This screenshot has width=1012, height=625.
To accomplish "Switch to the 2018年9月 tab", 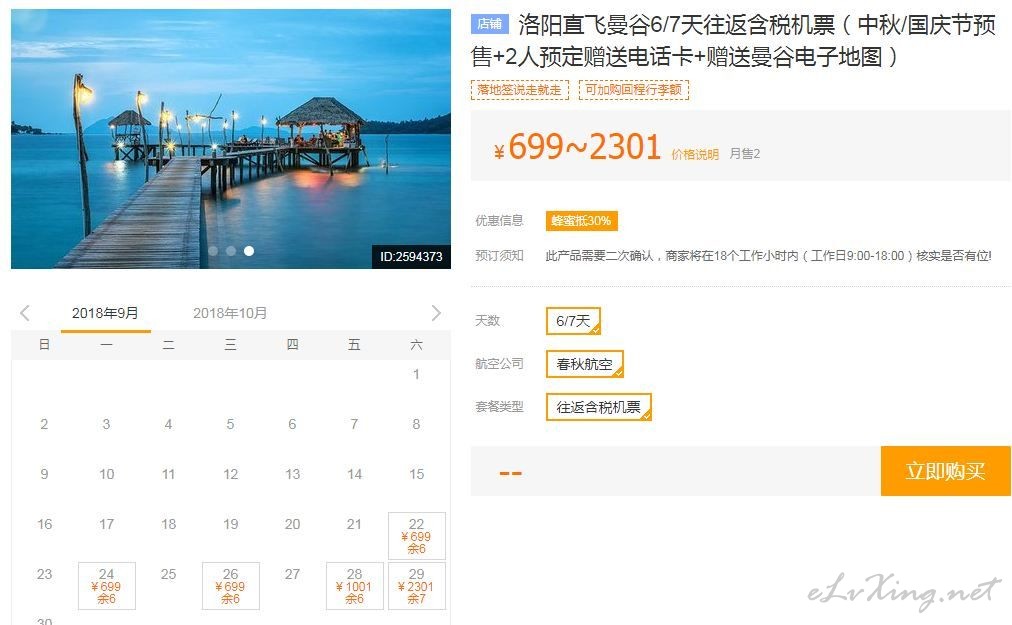I will [105, 313].
